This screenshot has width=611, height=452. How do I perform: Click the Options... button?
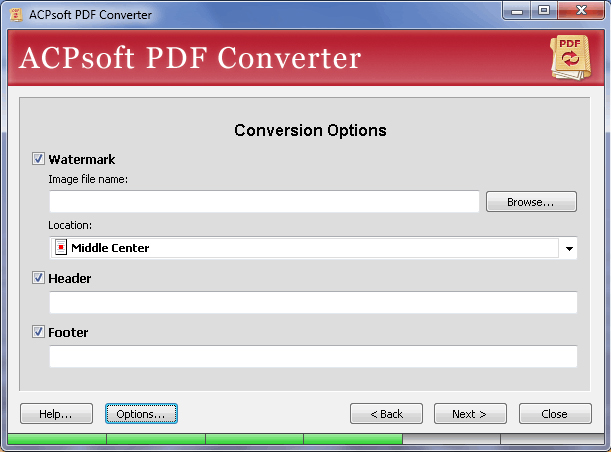coord(141,414)
